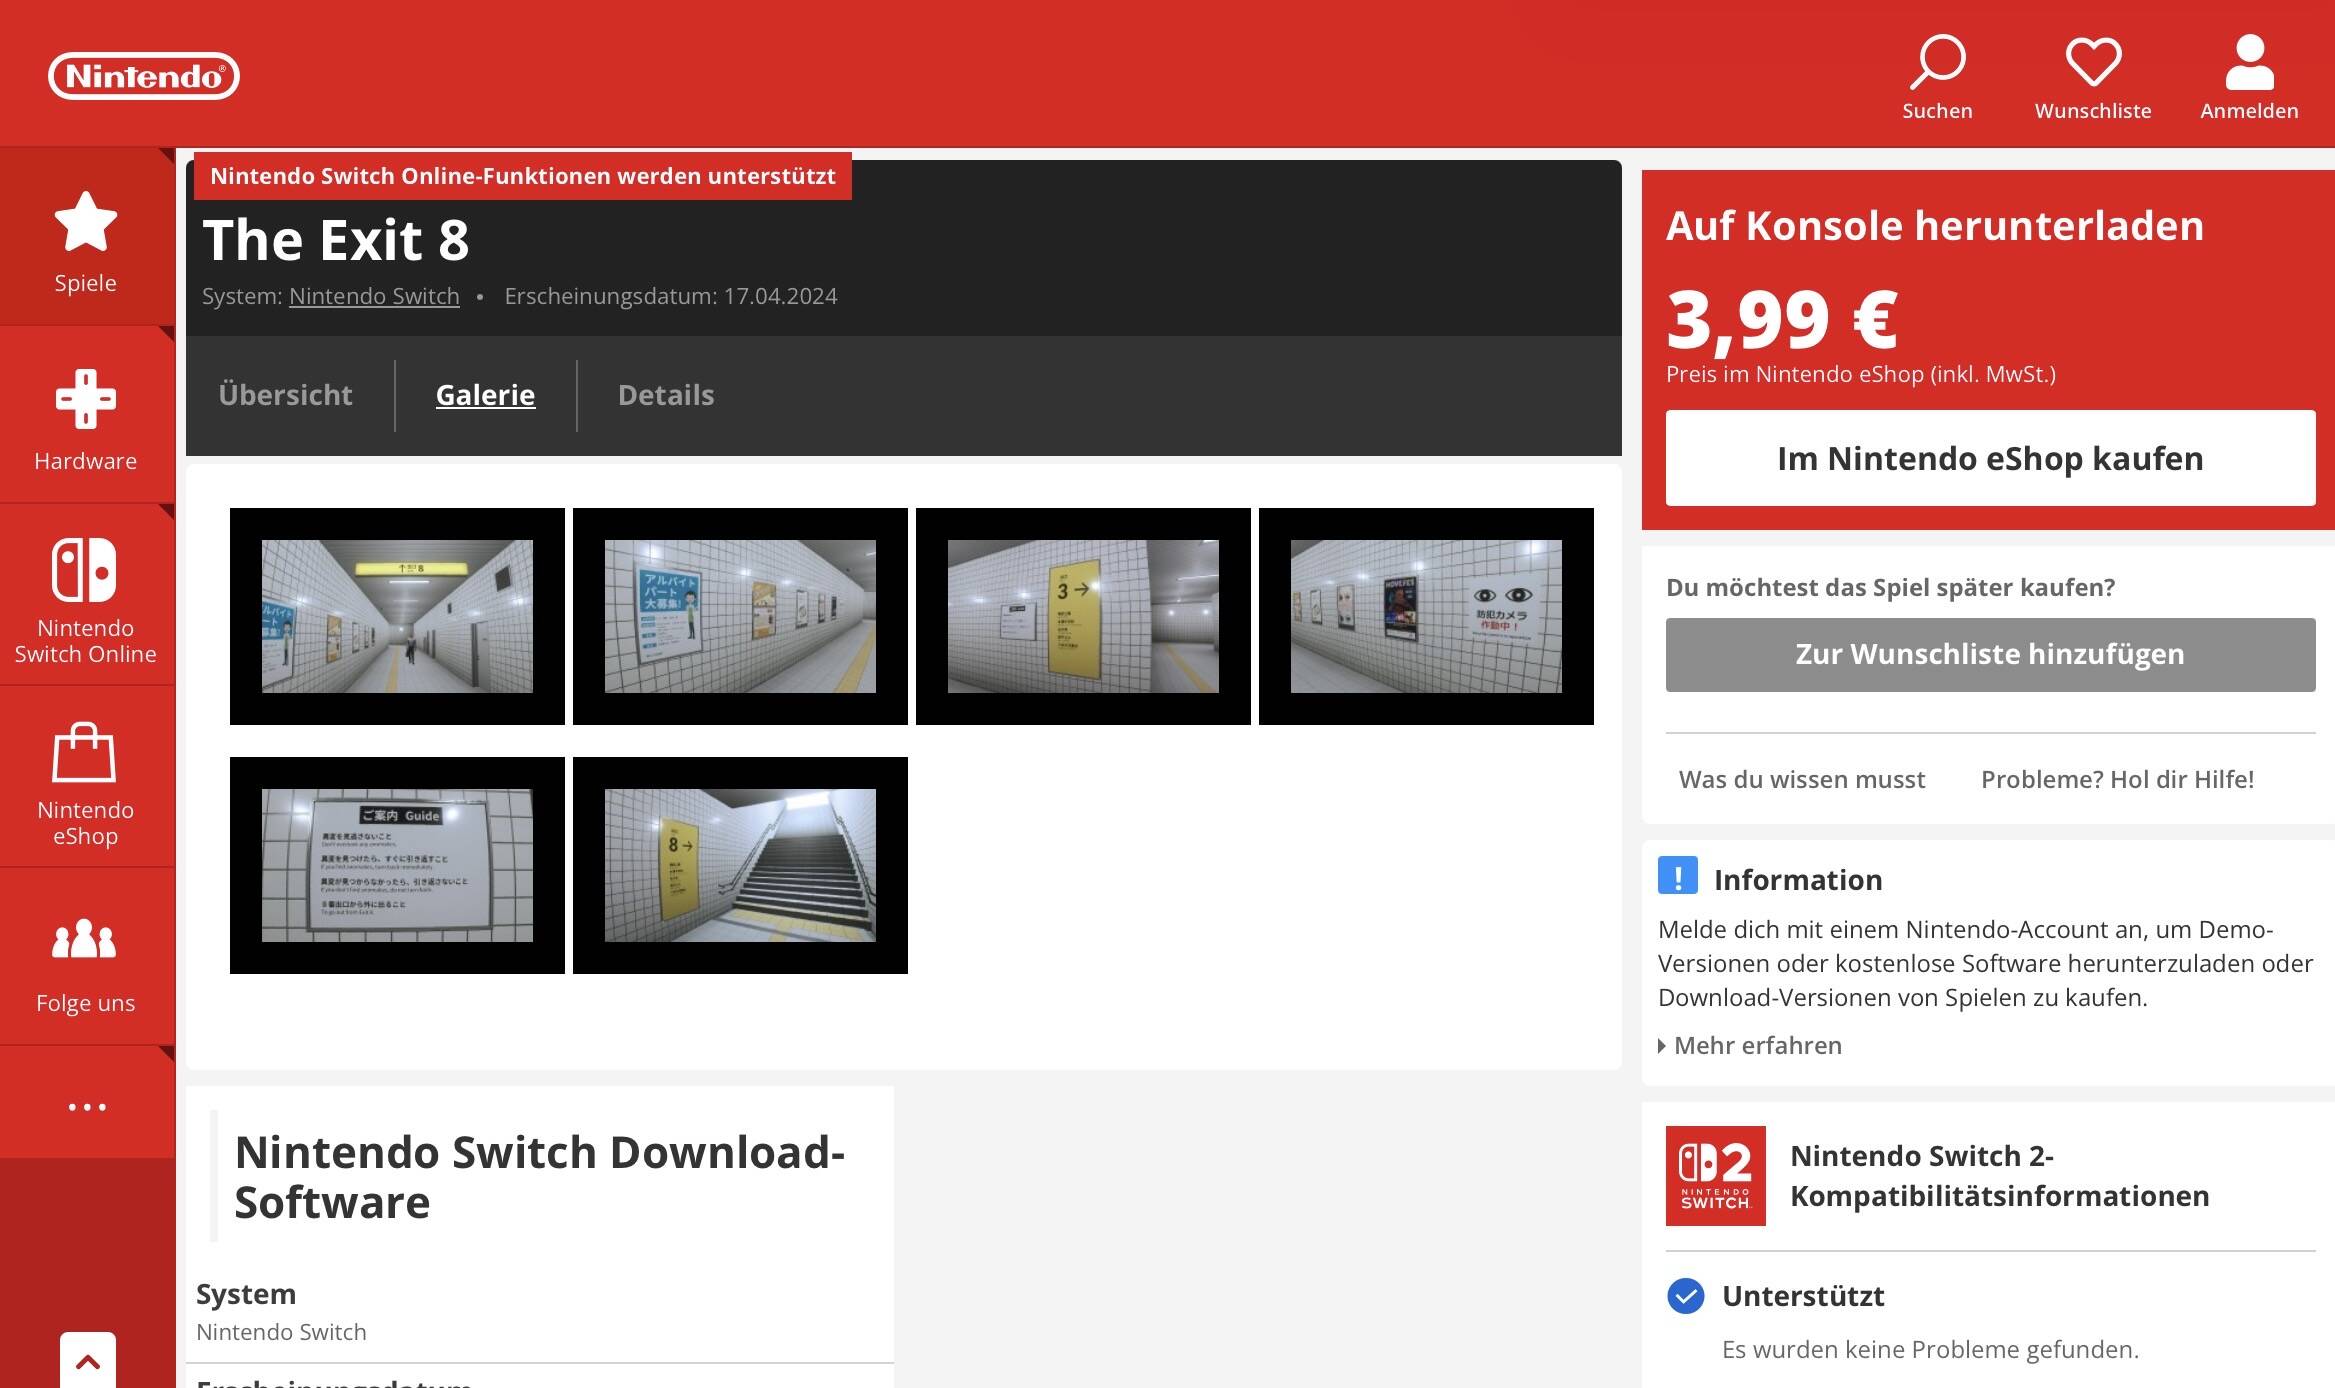Open Probleme? Hol dir Hilfe! link

click(2117, 780)
